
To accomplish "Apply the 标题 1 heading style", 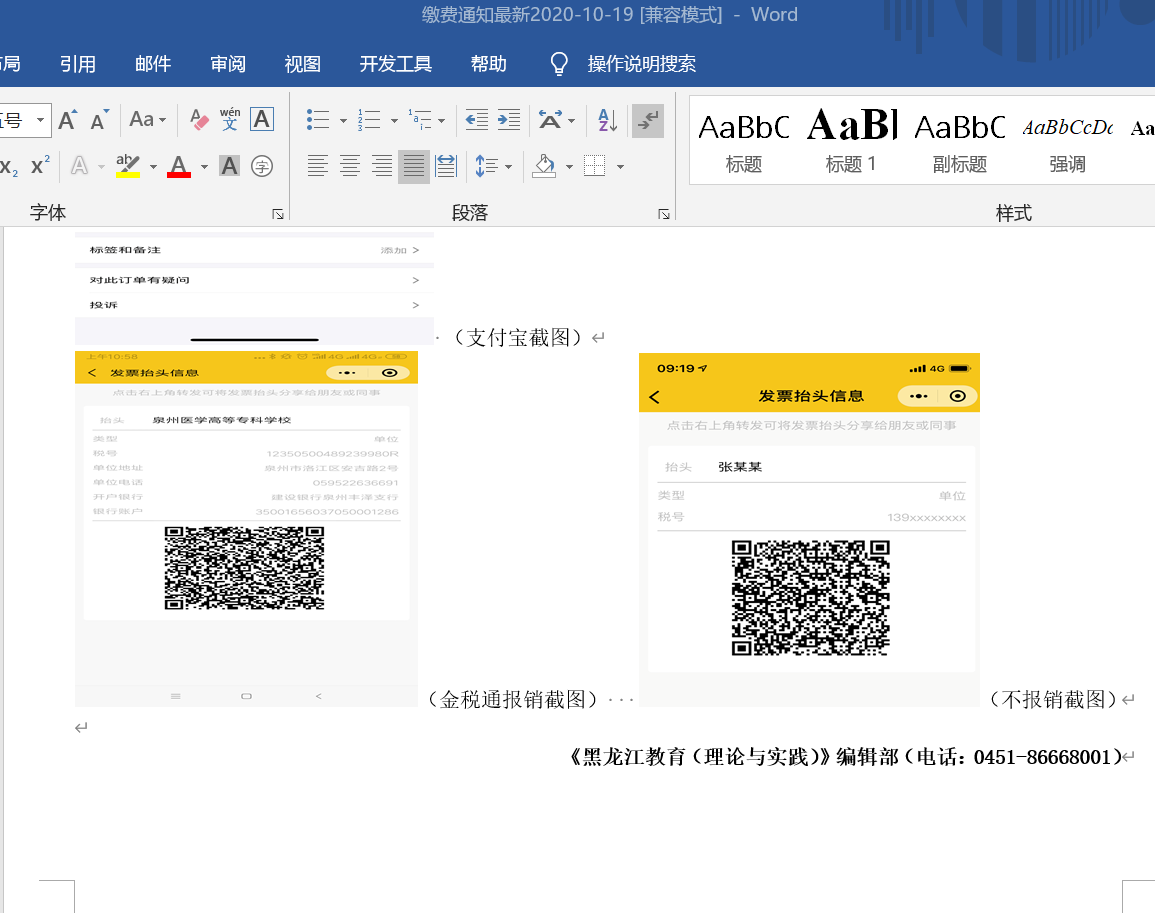I will pyautogui.click(x=852, y=141).
